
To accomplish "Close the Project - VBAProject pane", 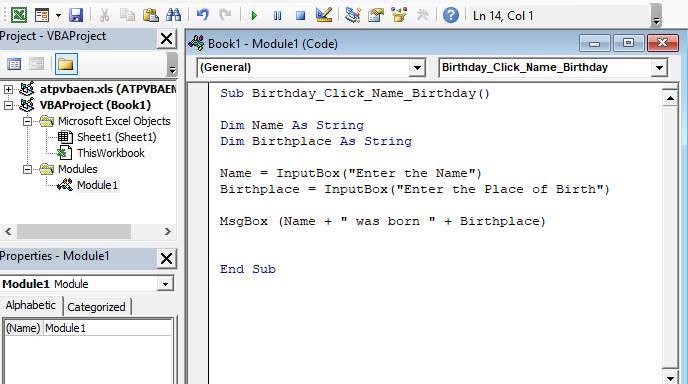I will coord(167,39).
